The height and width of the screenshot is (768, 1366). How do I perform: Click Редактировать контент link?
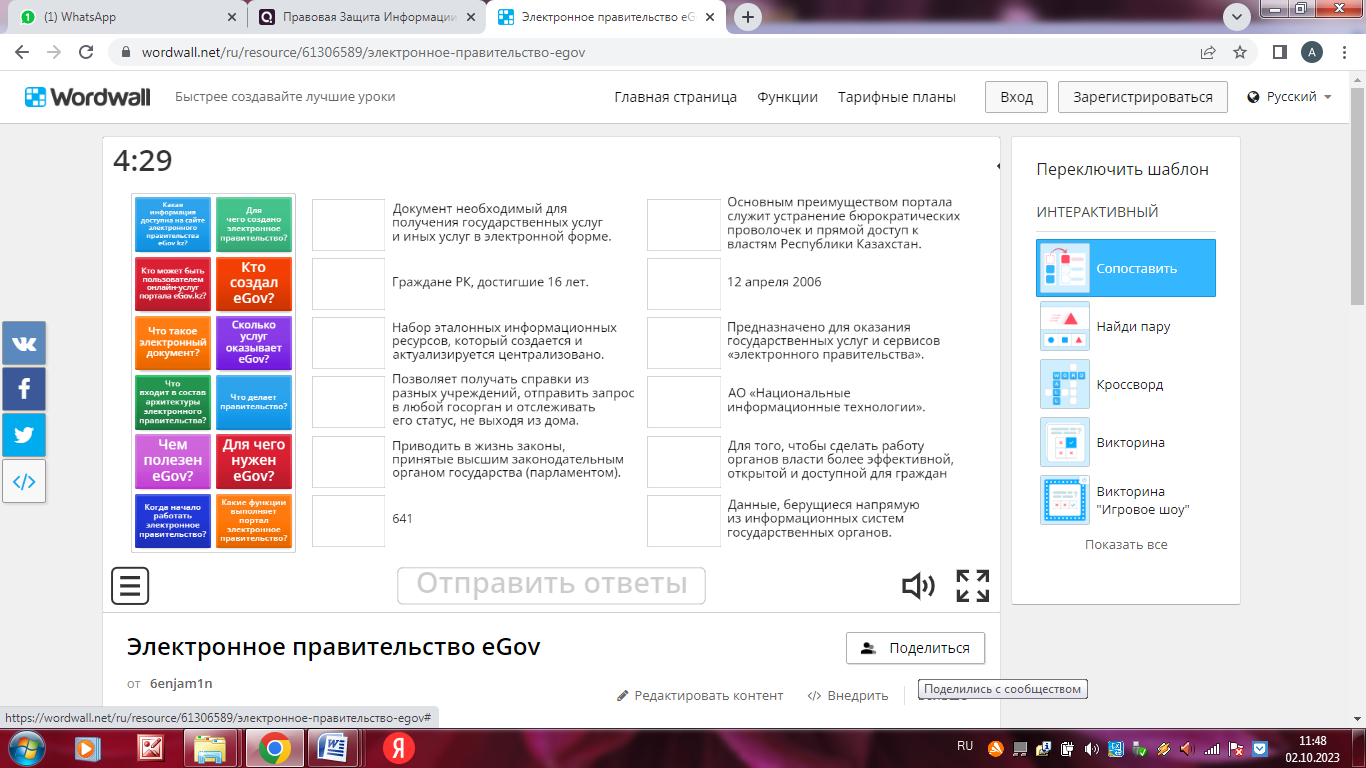pos(700,695)
